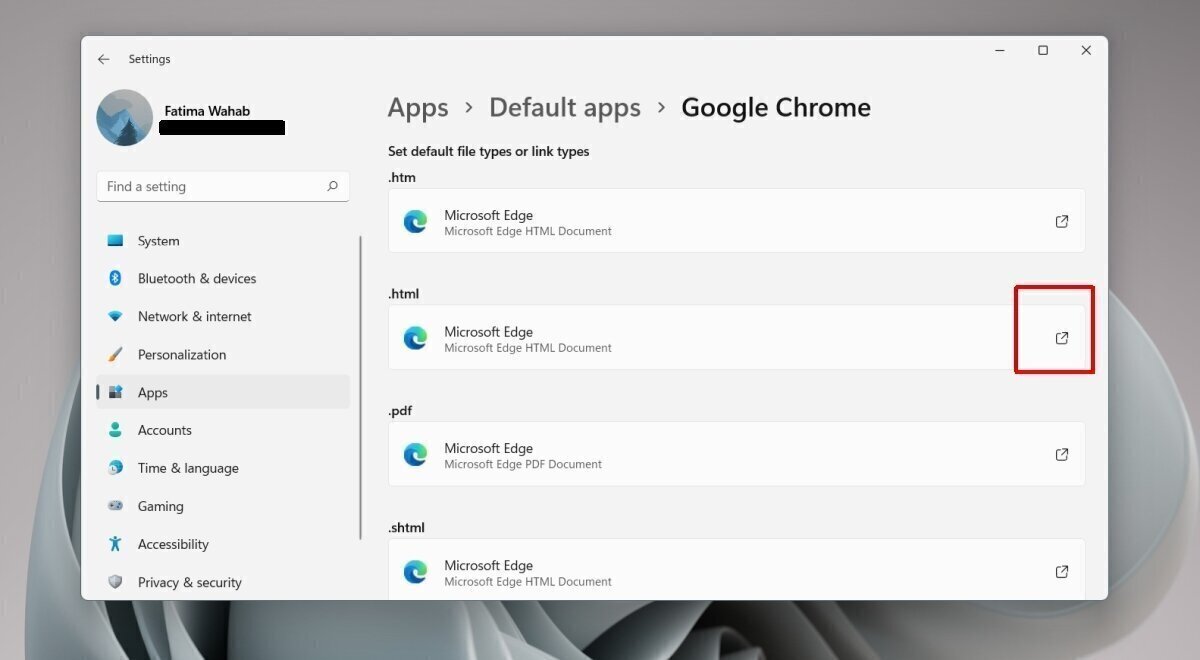Image resolution: width=1200 pixels, height=660 pixels.
Task: Click the Apps breadcrumb link
Action: 418,107
